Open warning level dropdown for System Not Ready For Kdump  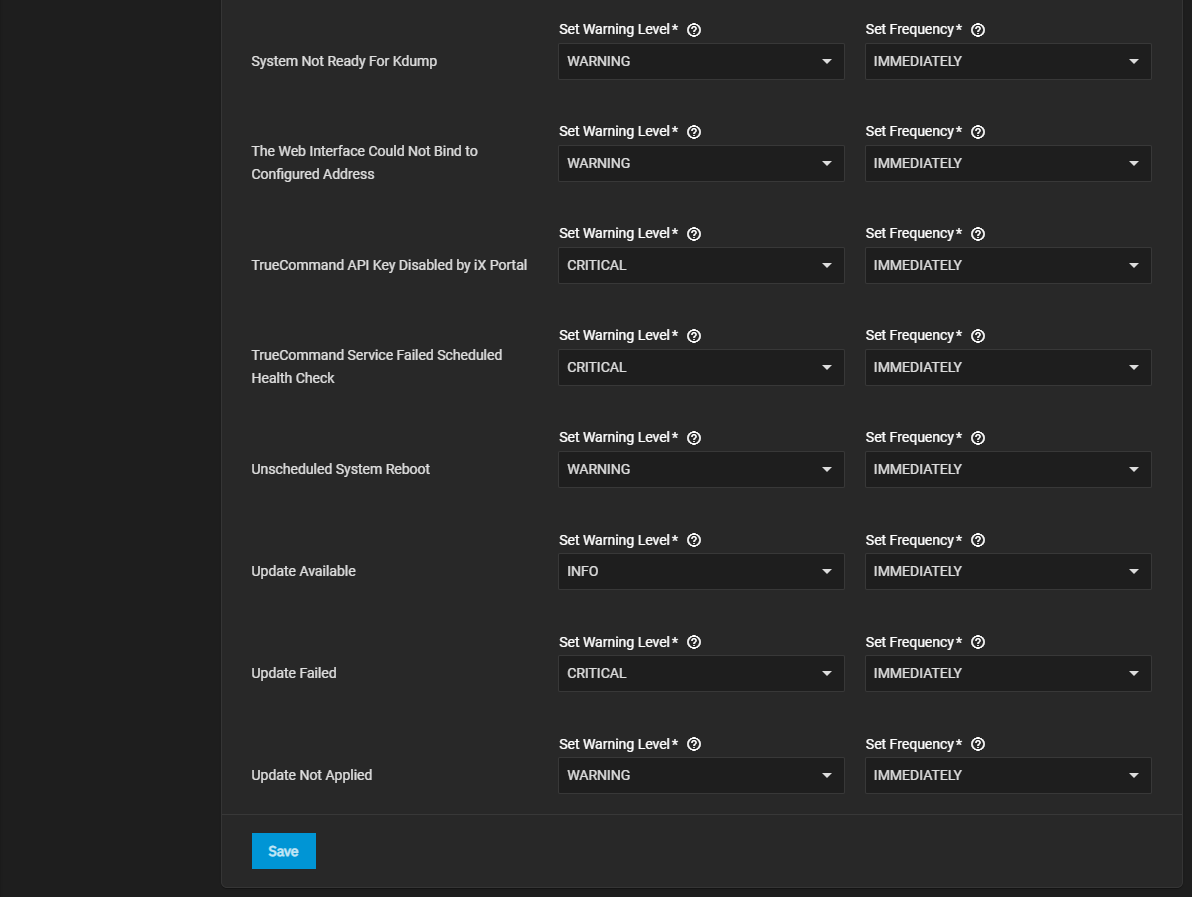tap(700, 62)
